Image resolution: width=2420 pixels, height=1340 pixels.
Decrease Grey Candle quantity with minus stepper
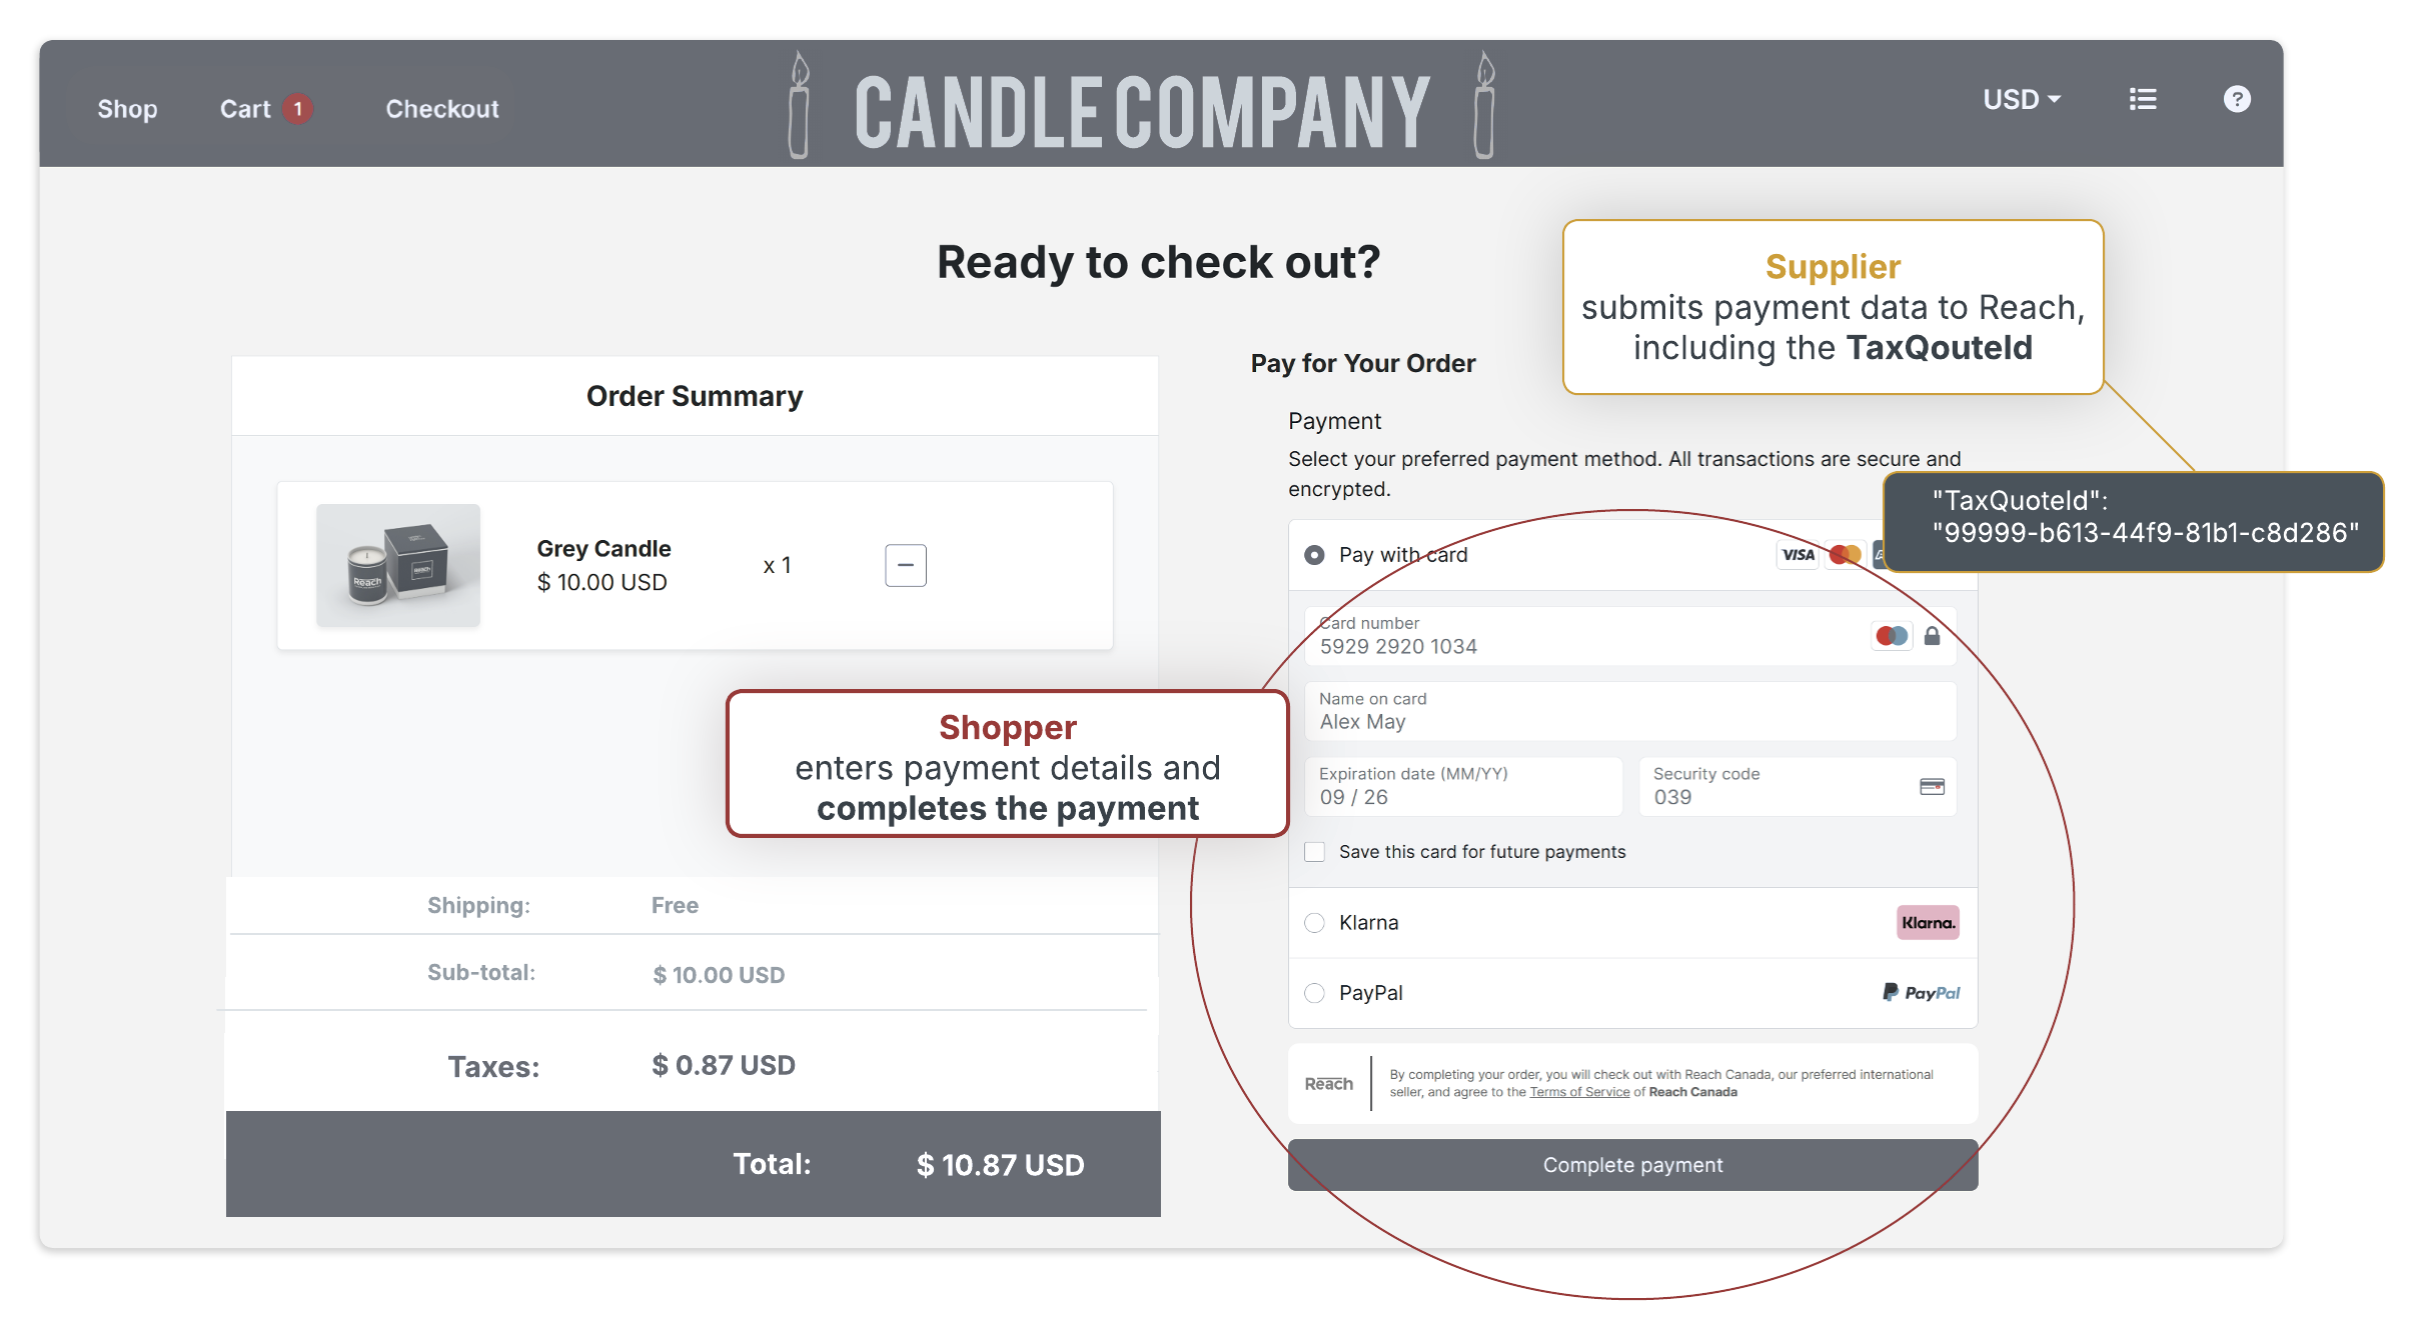click(904, 565)
